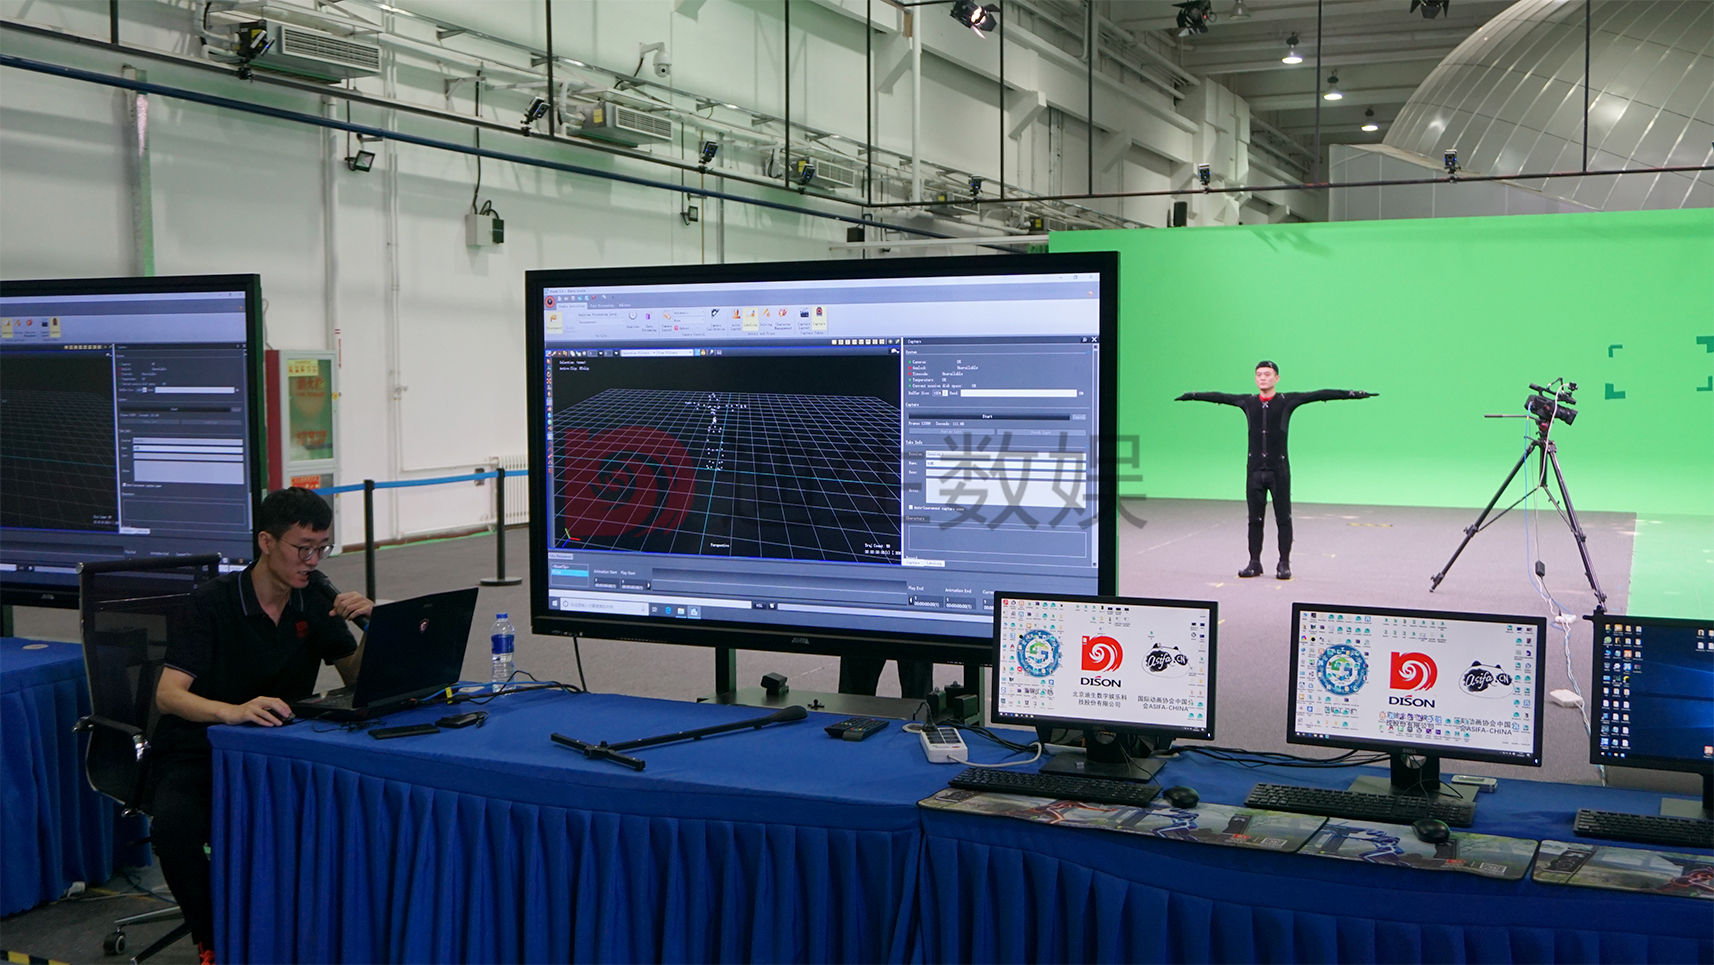The width and height of the screenshot is (1714, 965).
Task: Click the highlighted Capture ribbon icon
Action: [819, 319]
